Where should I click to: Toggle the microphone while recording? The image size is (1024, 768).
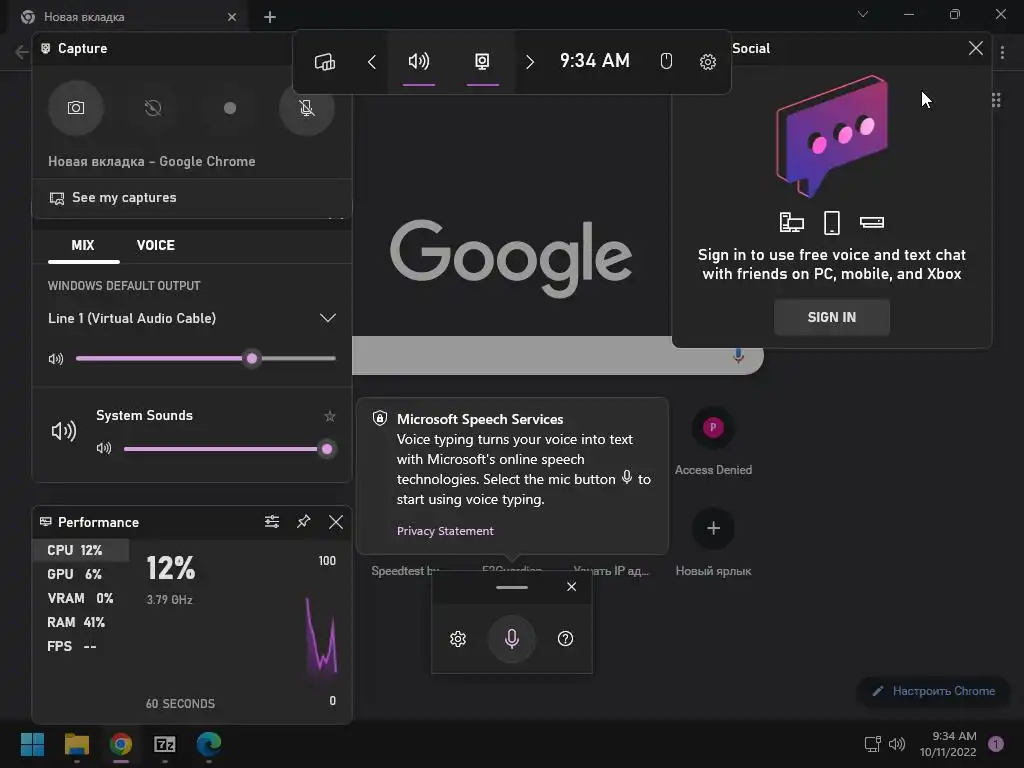(306, 108)
